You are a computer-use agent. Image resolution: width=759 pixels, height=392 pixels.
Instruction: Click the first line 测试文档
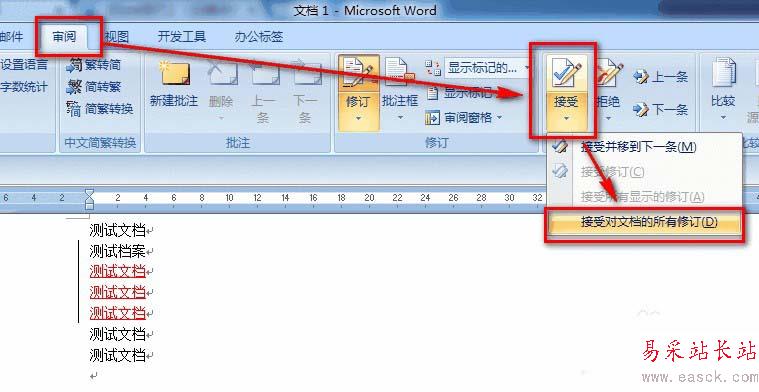[118, 230]
